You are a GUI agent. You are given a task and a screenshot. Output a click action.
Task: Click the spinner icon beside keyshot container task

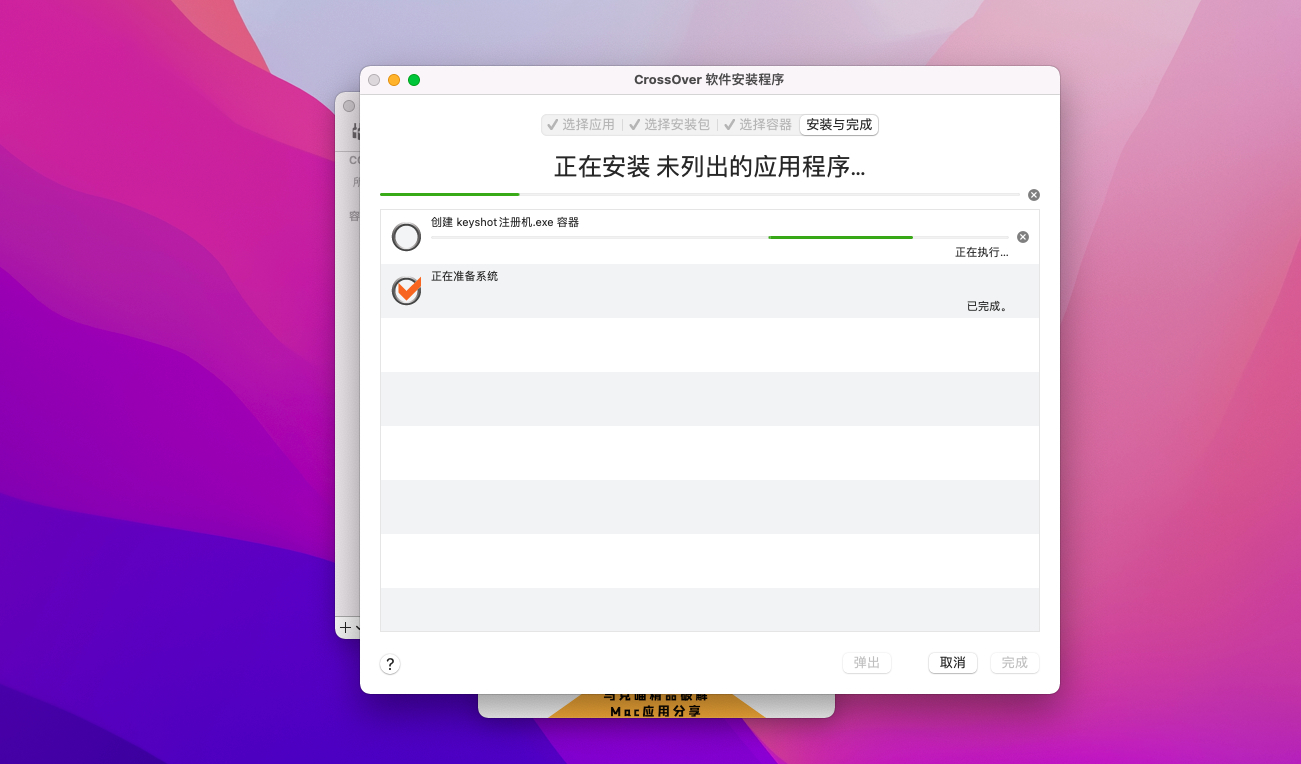click(406, 237)
